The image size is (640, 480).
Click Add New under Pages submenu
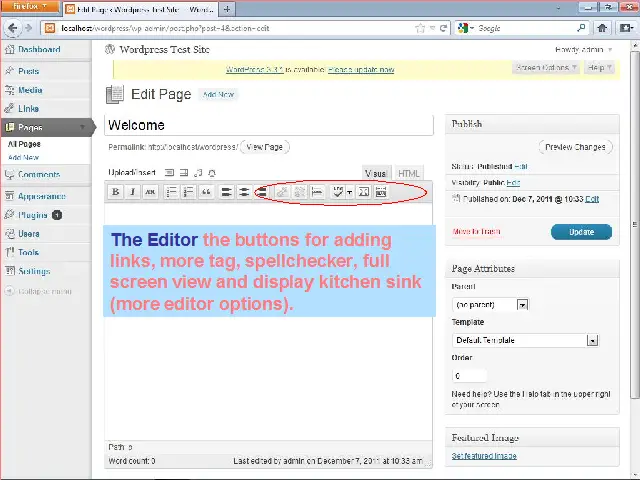tap(23, 158)
